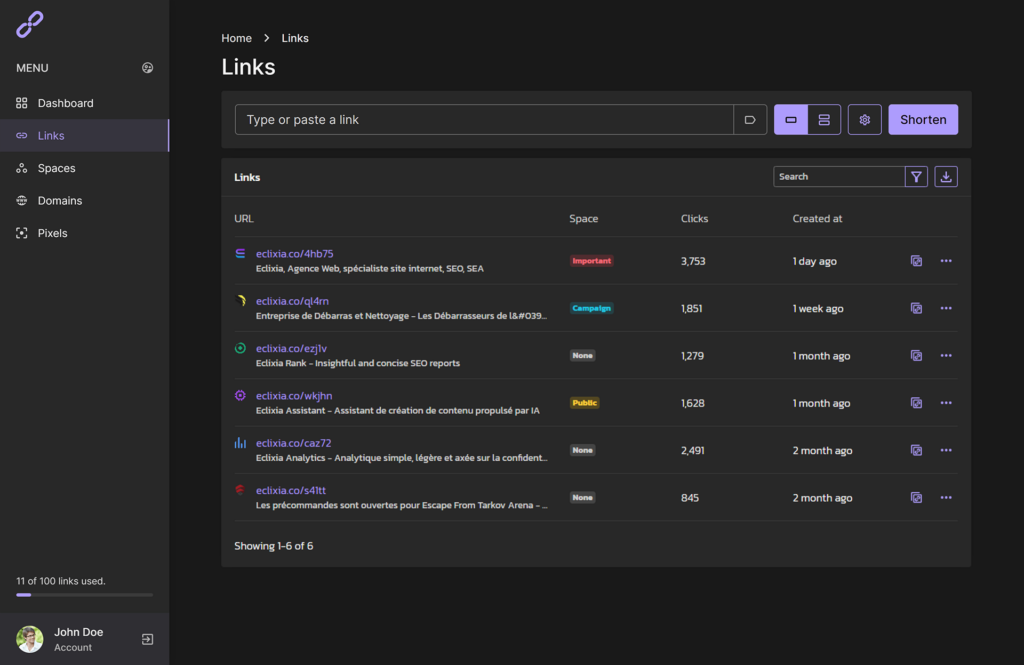The image size is (1024, 665).
Task: Copy the eclixia.co/4hb75 link
Action: point(916,261)
